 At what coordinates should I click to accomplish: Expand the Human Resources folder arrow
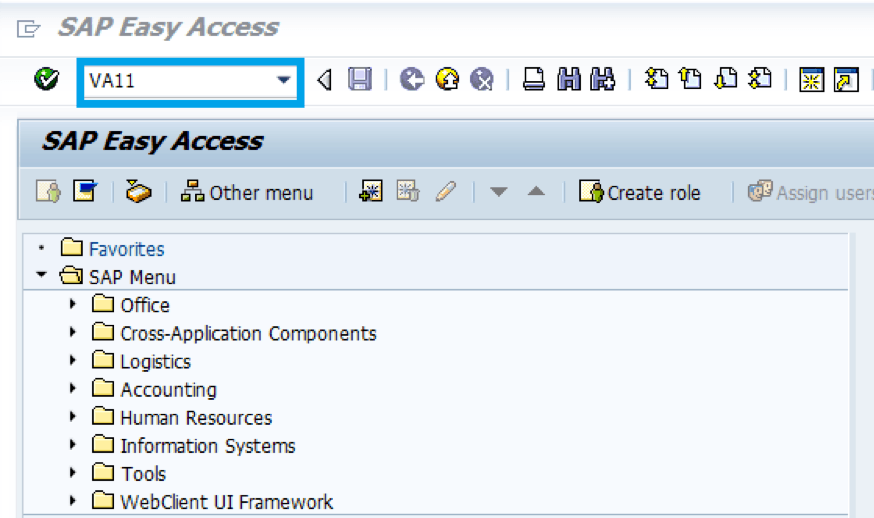coord(72,416)
